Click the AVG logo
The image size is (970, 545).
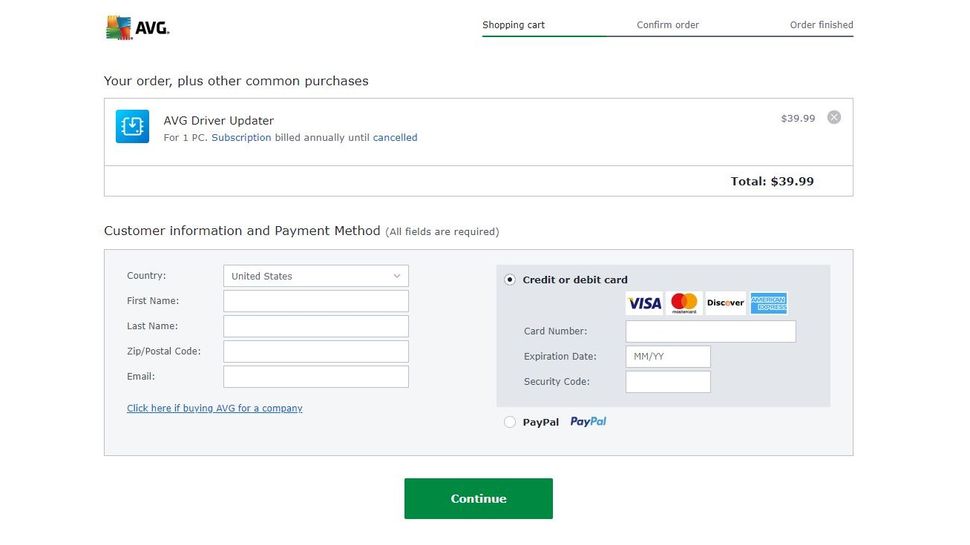[138, 27]
